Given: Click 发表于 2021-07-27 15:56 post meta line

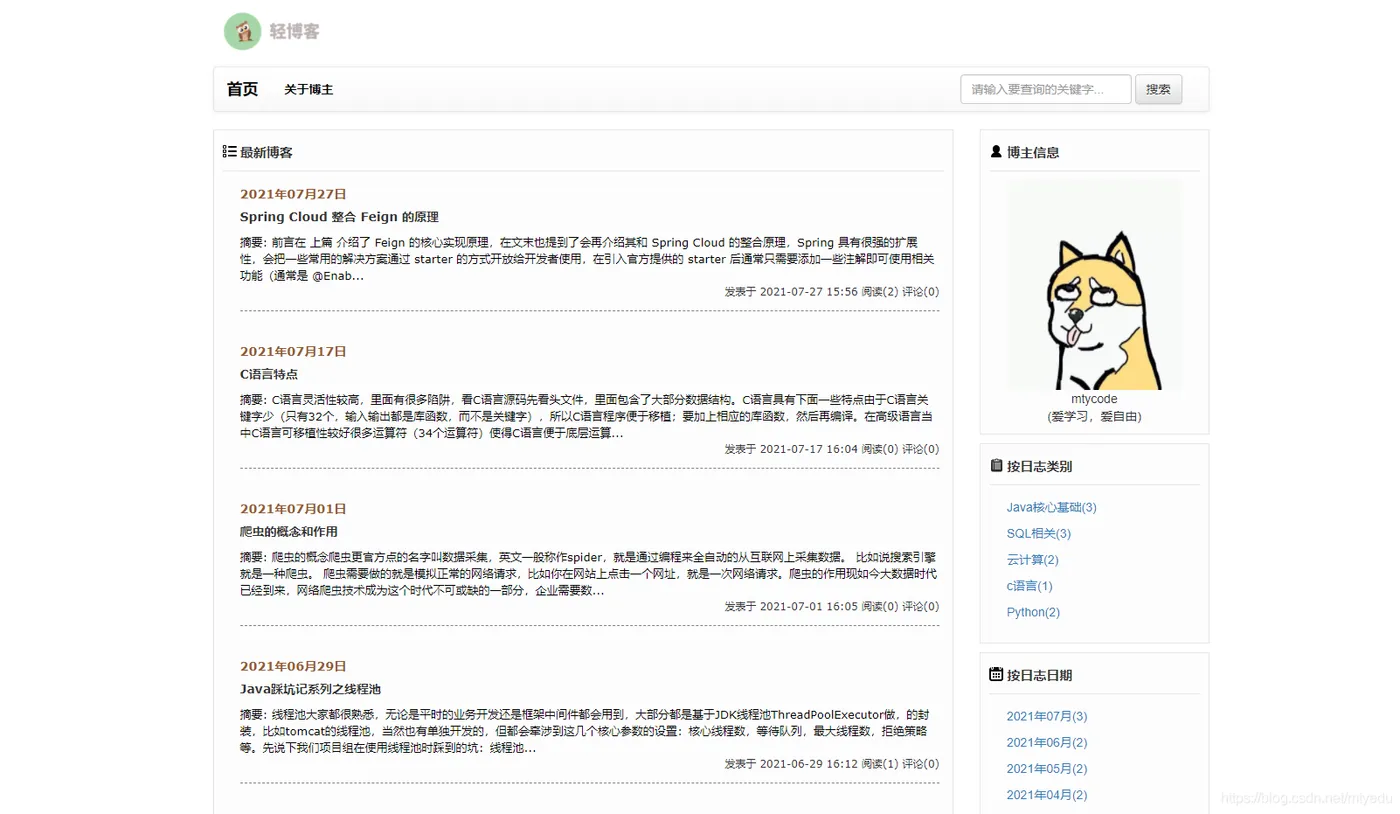Looking at the screenshot, I should pos(832,292).
